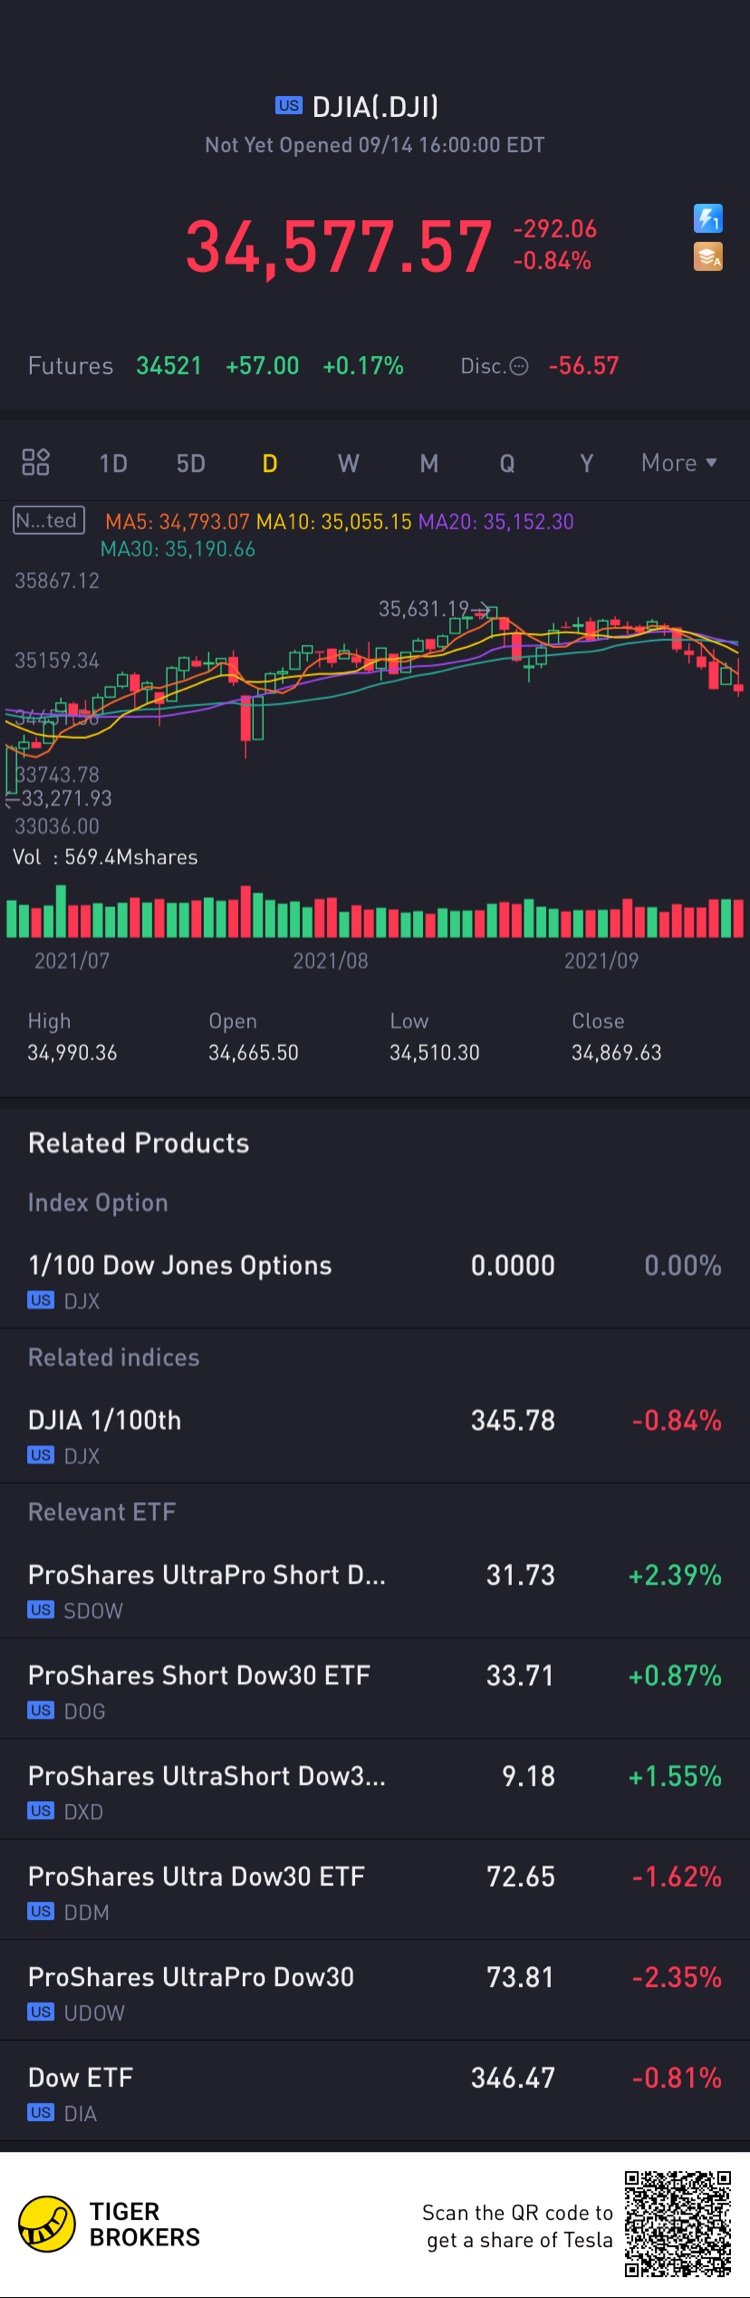Image resolution: width=750 pixels, height=2298 pixels.
Task: Toggle the N...ted adjustment box
Action: coord(48,520)
